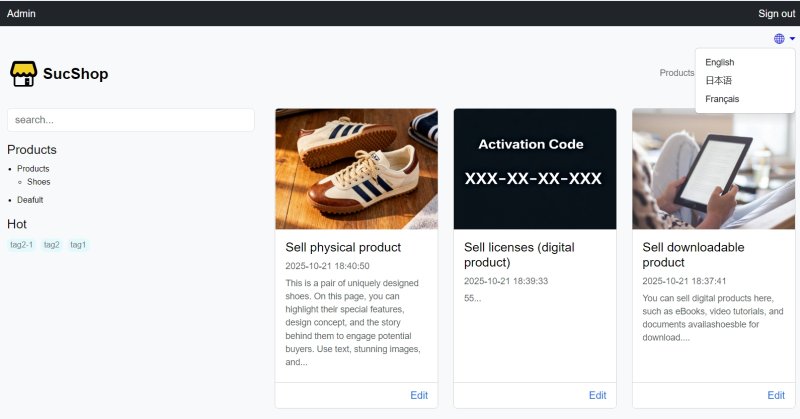Click the SucShop store logo icon

pos(23,73)
